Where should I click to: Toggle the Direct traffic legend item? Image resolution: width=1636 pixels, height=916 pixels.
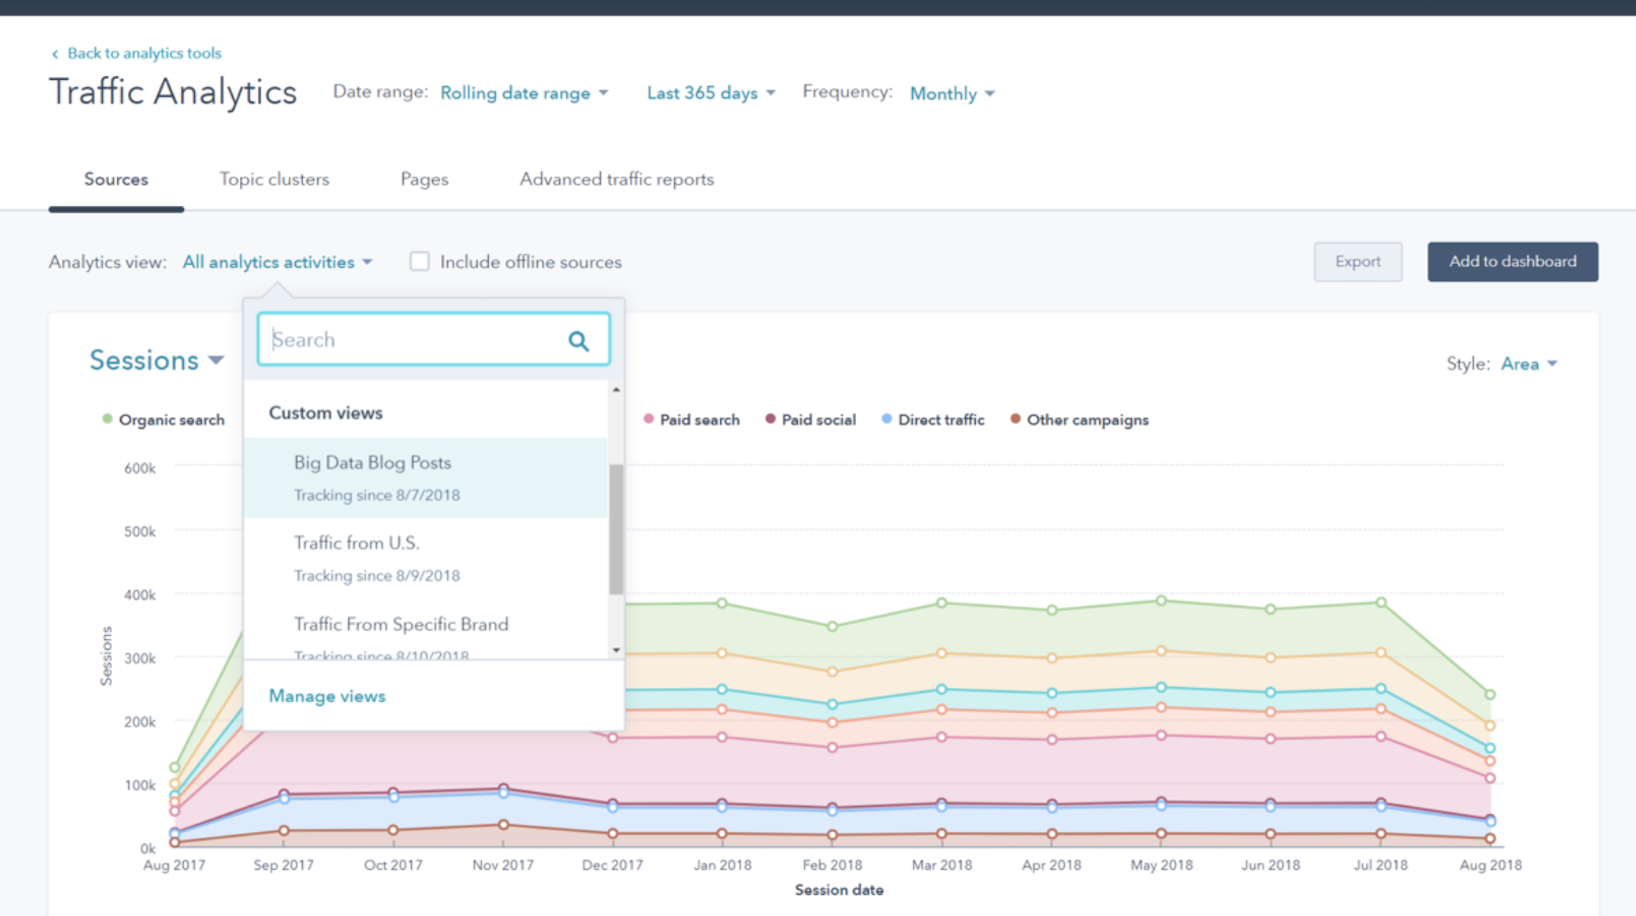[x=932, y=420]
